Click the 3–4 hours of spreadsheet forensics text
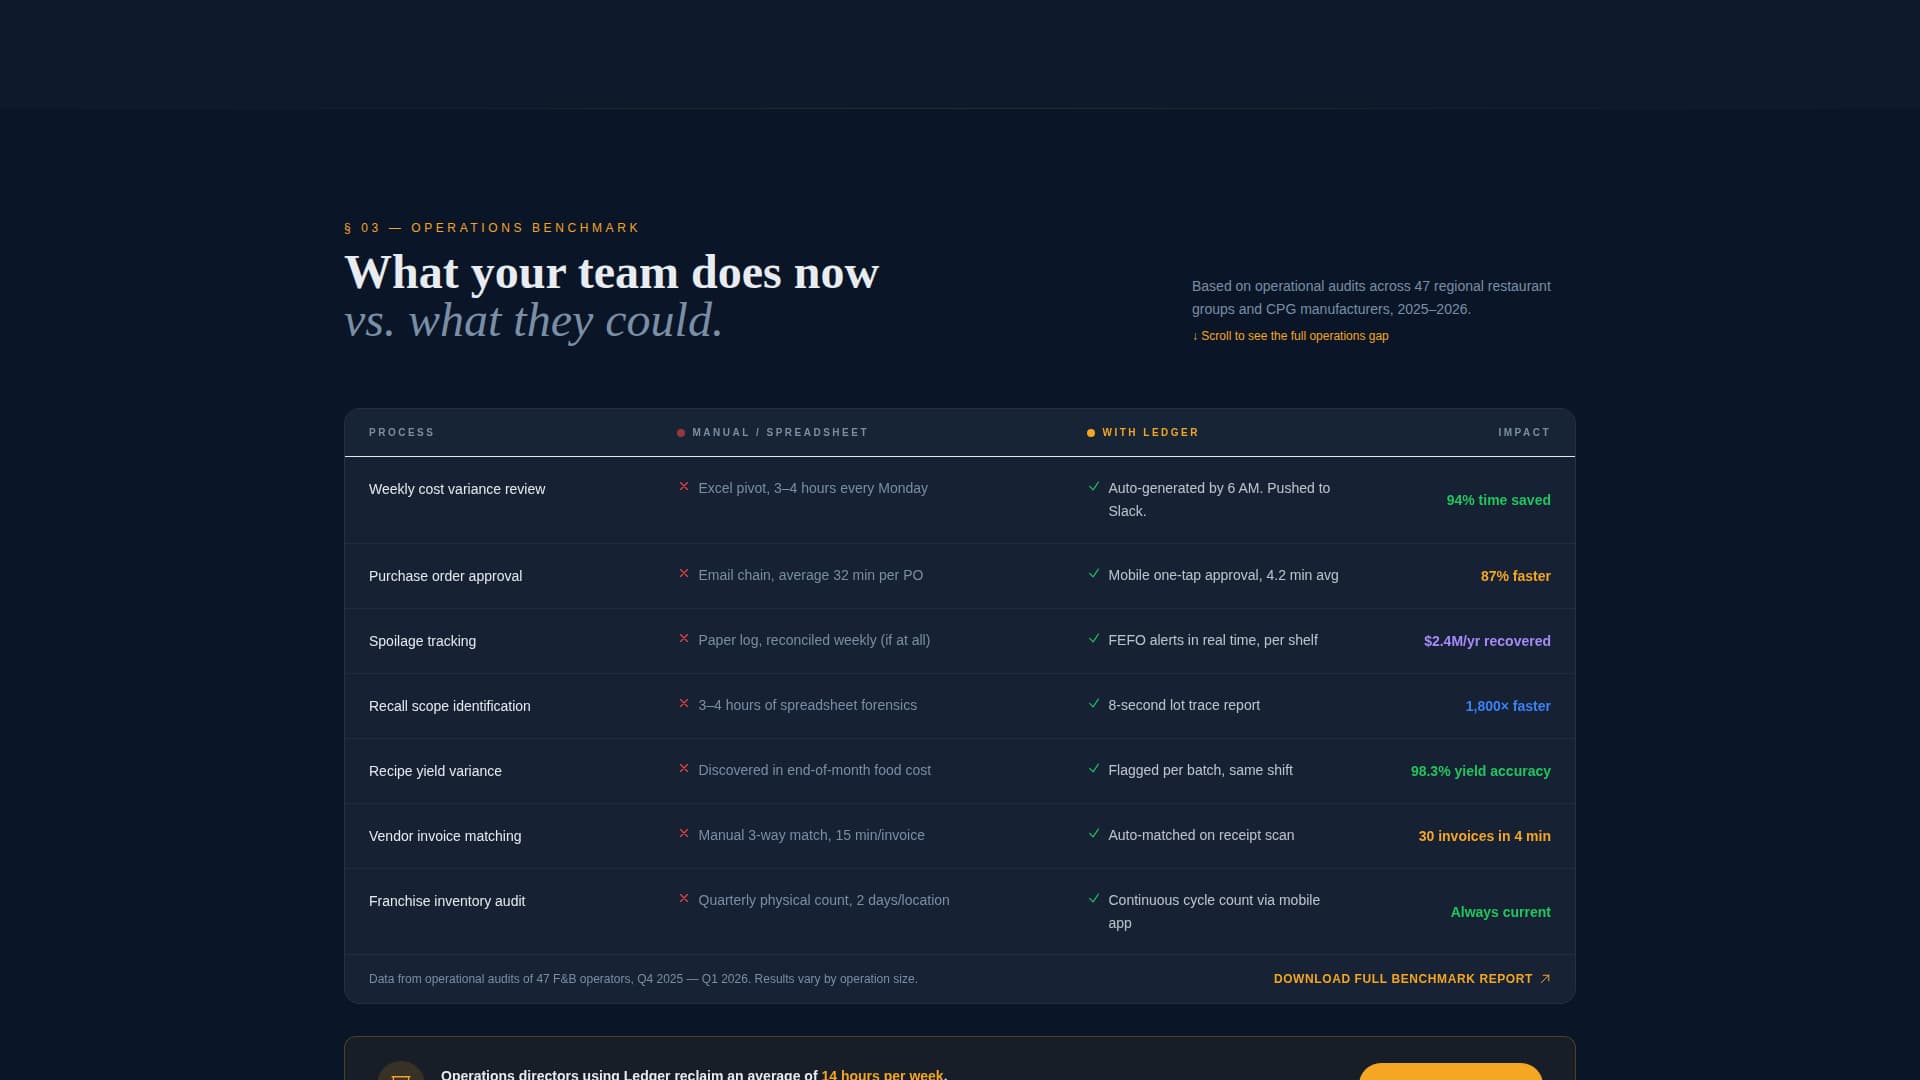The height and width of the screenshot is (1080, 1920). [807, 705]
